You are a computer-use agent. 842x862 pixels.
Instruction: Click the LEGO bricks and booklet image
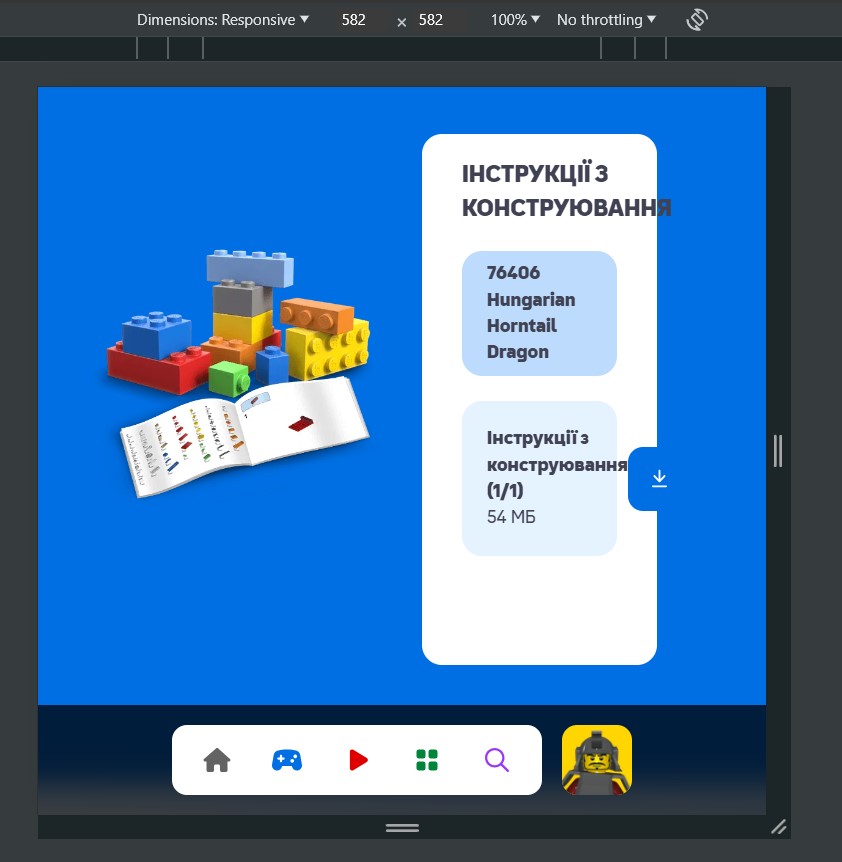(x=240, y=372)
